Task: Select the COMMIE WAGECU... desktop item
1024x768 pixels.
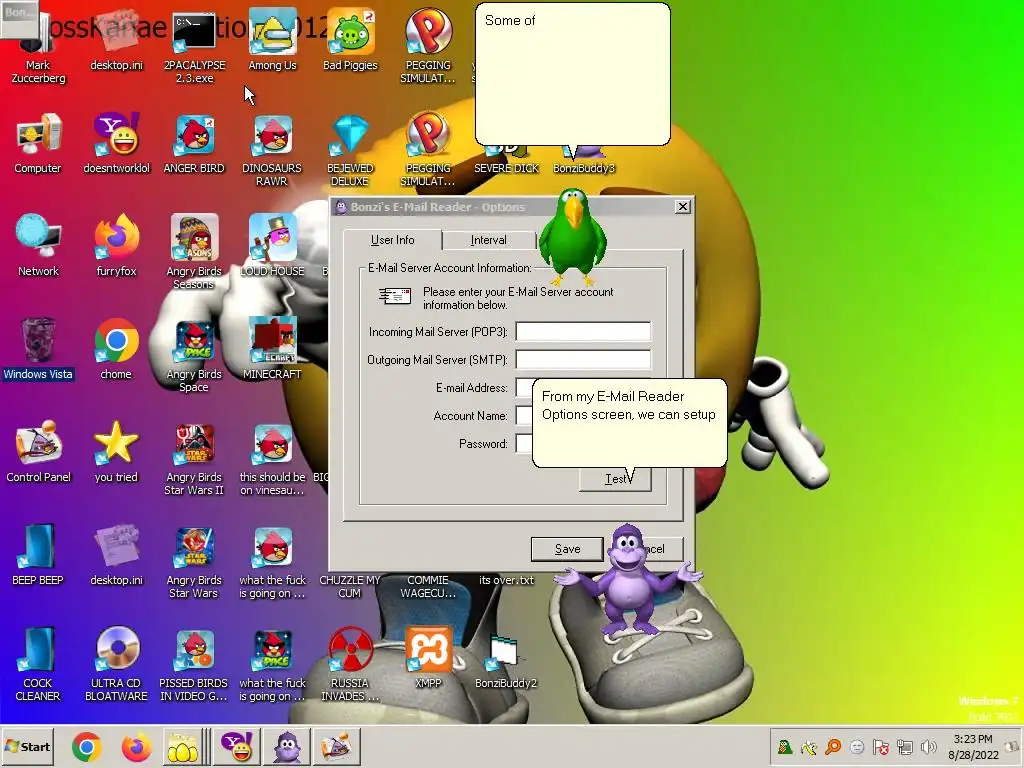Action: (428, 586)
